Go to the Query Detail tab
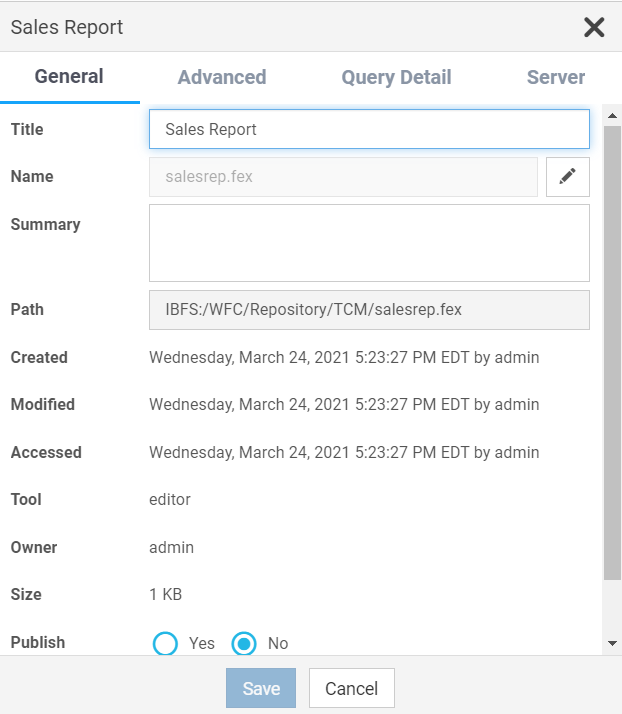 click(396, 77)
